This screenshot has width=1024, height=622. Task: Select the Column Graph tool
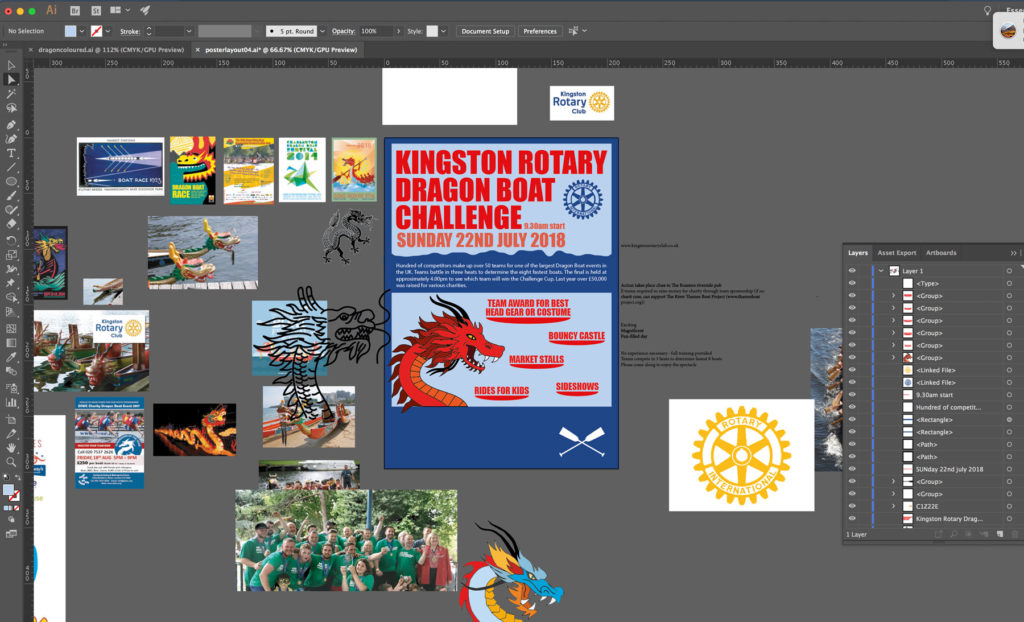tap(11, 402)
